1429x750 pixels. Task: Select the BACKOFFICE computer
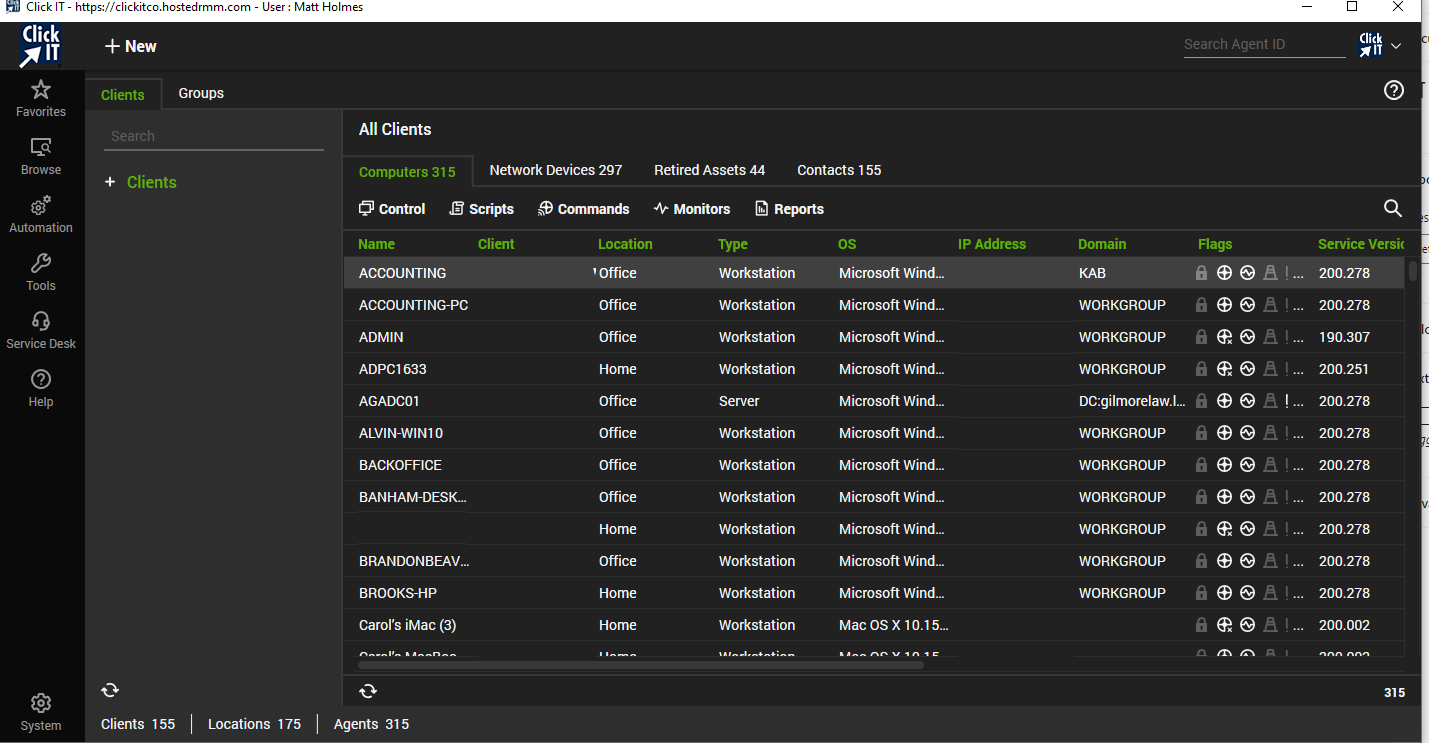tap(874, 465)
